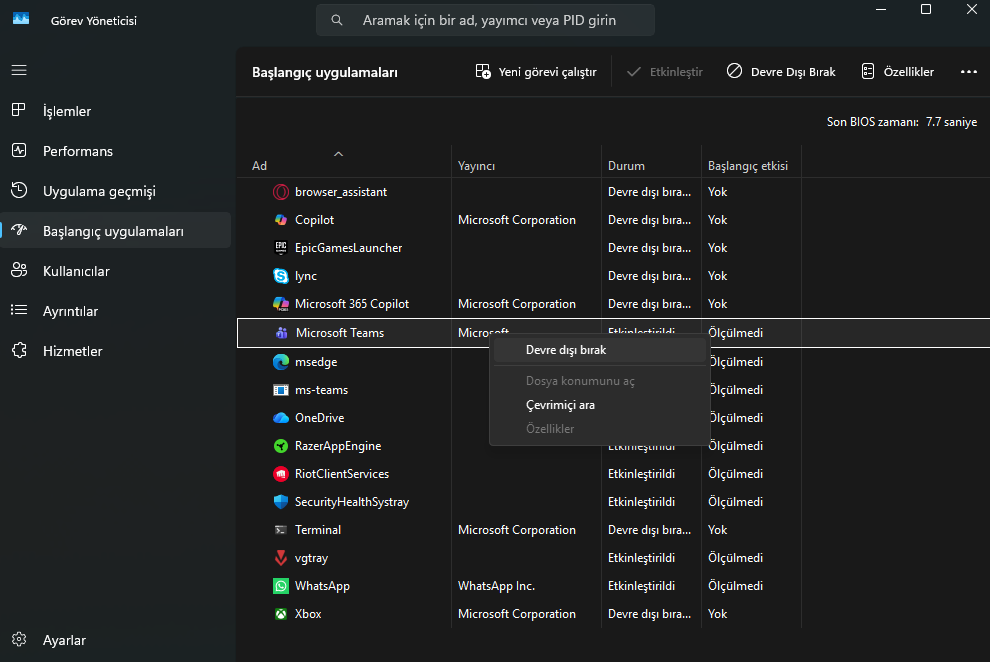Click the Ad column sort arrow
Viewport: 990px width, 662px height.
click(338, 154)
